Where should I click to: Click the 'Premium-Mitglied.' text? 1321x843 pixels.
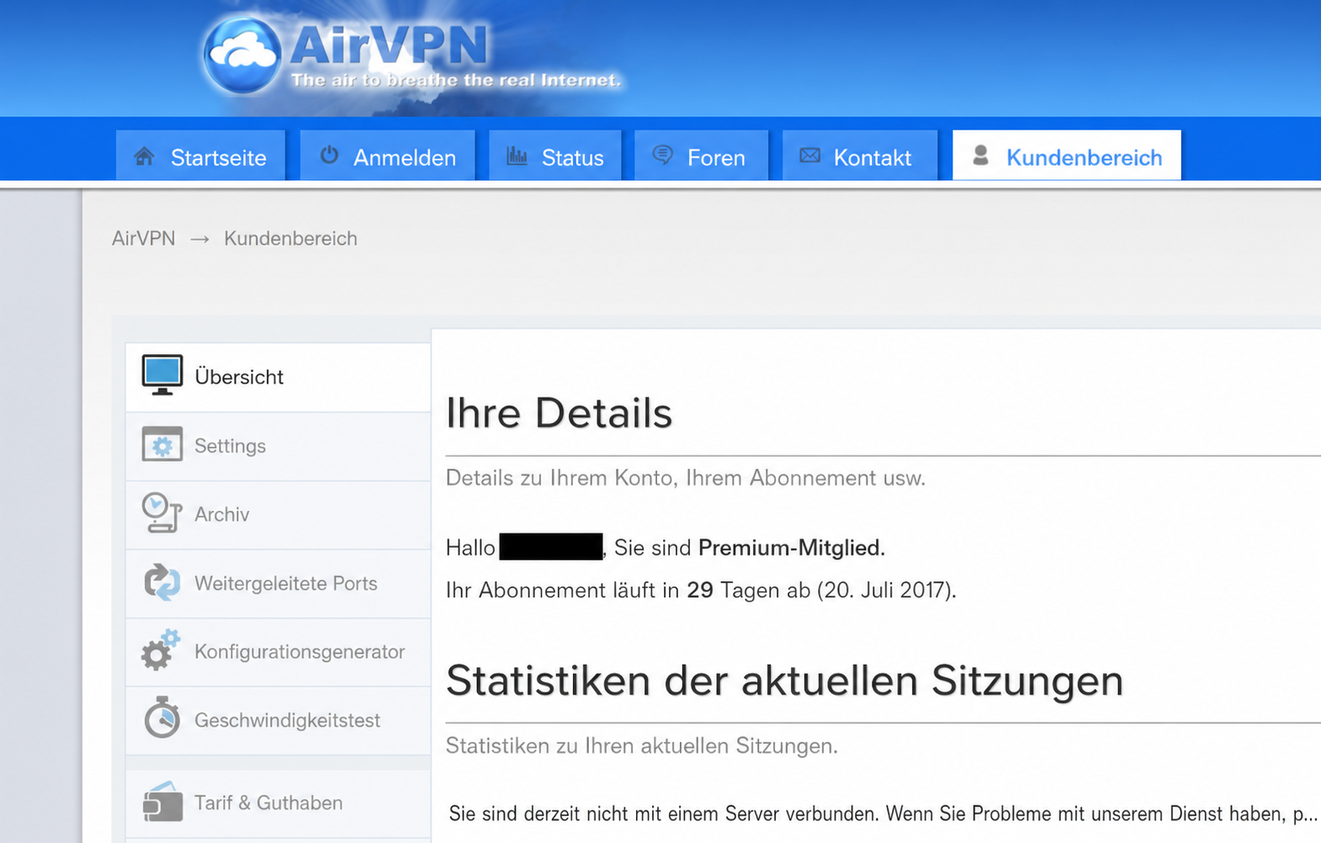tap(791, 548)
